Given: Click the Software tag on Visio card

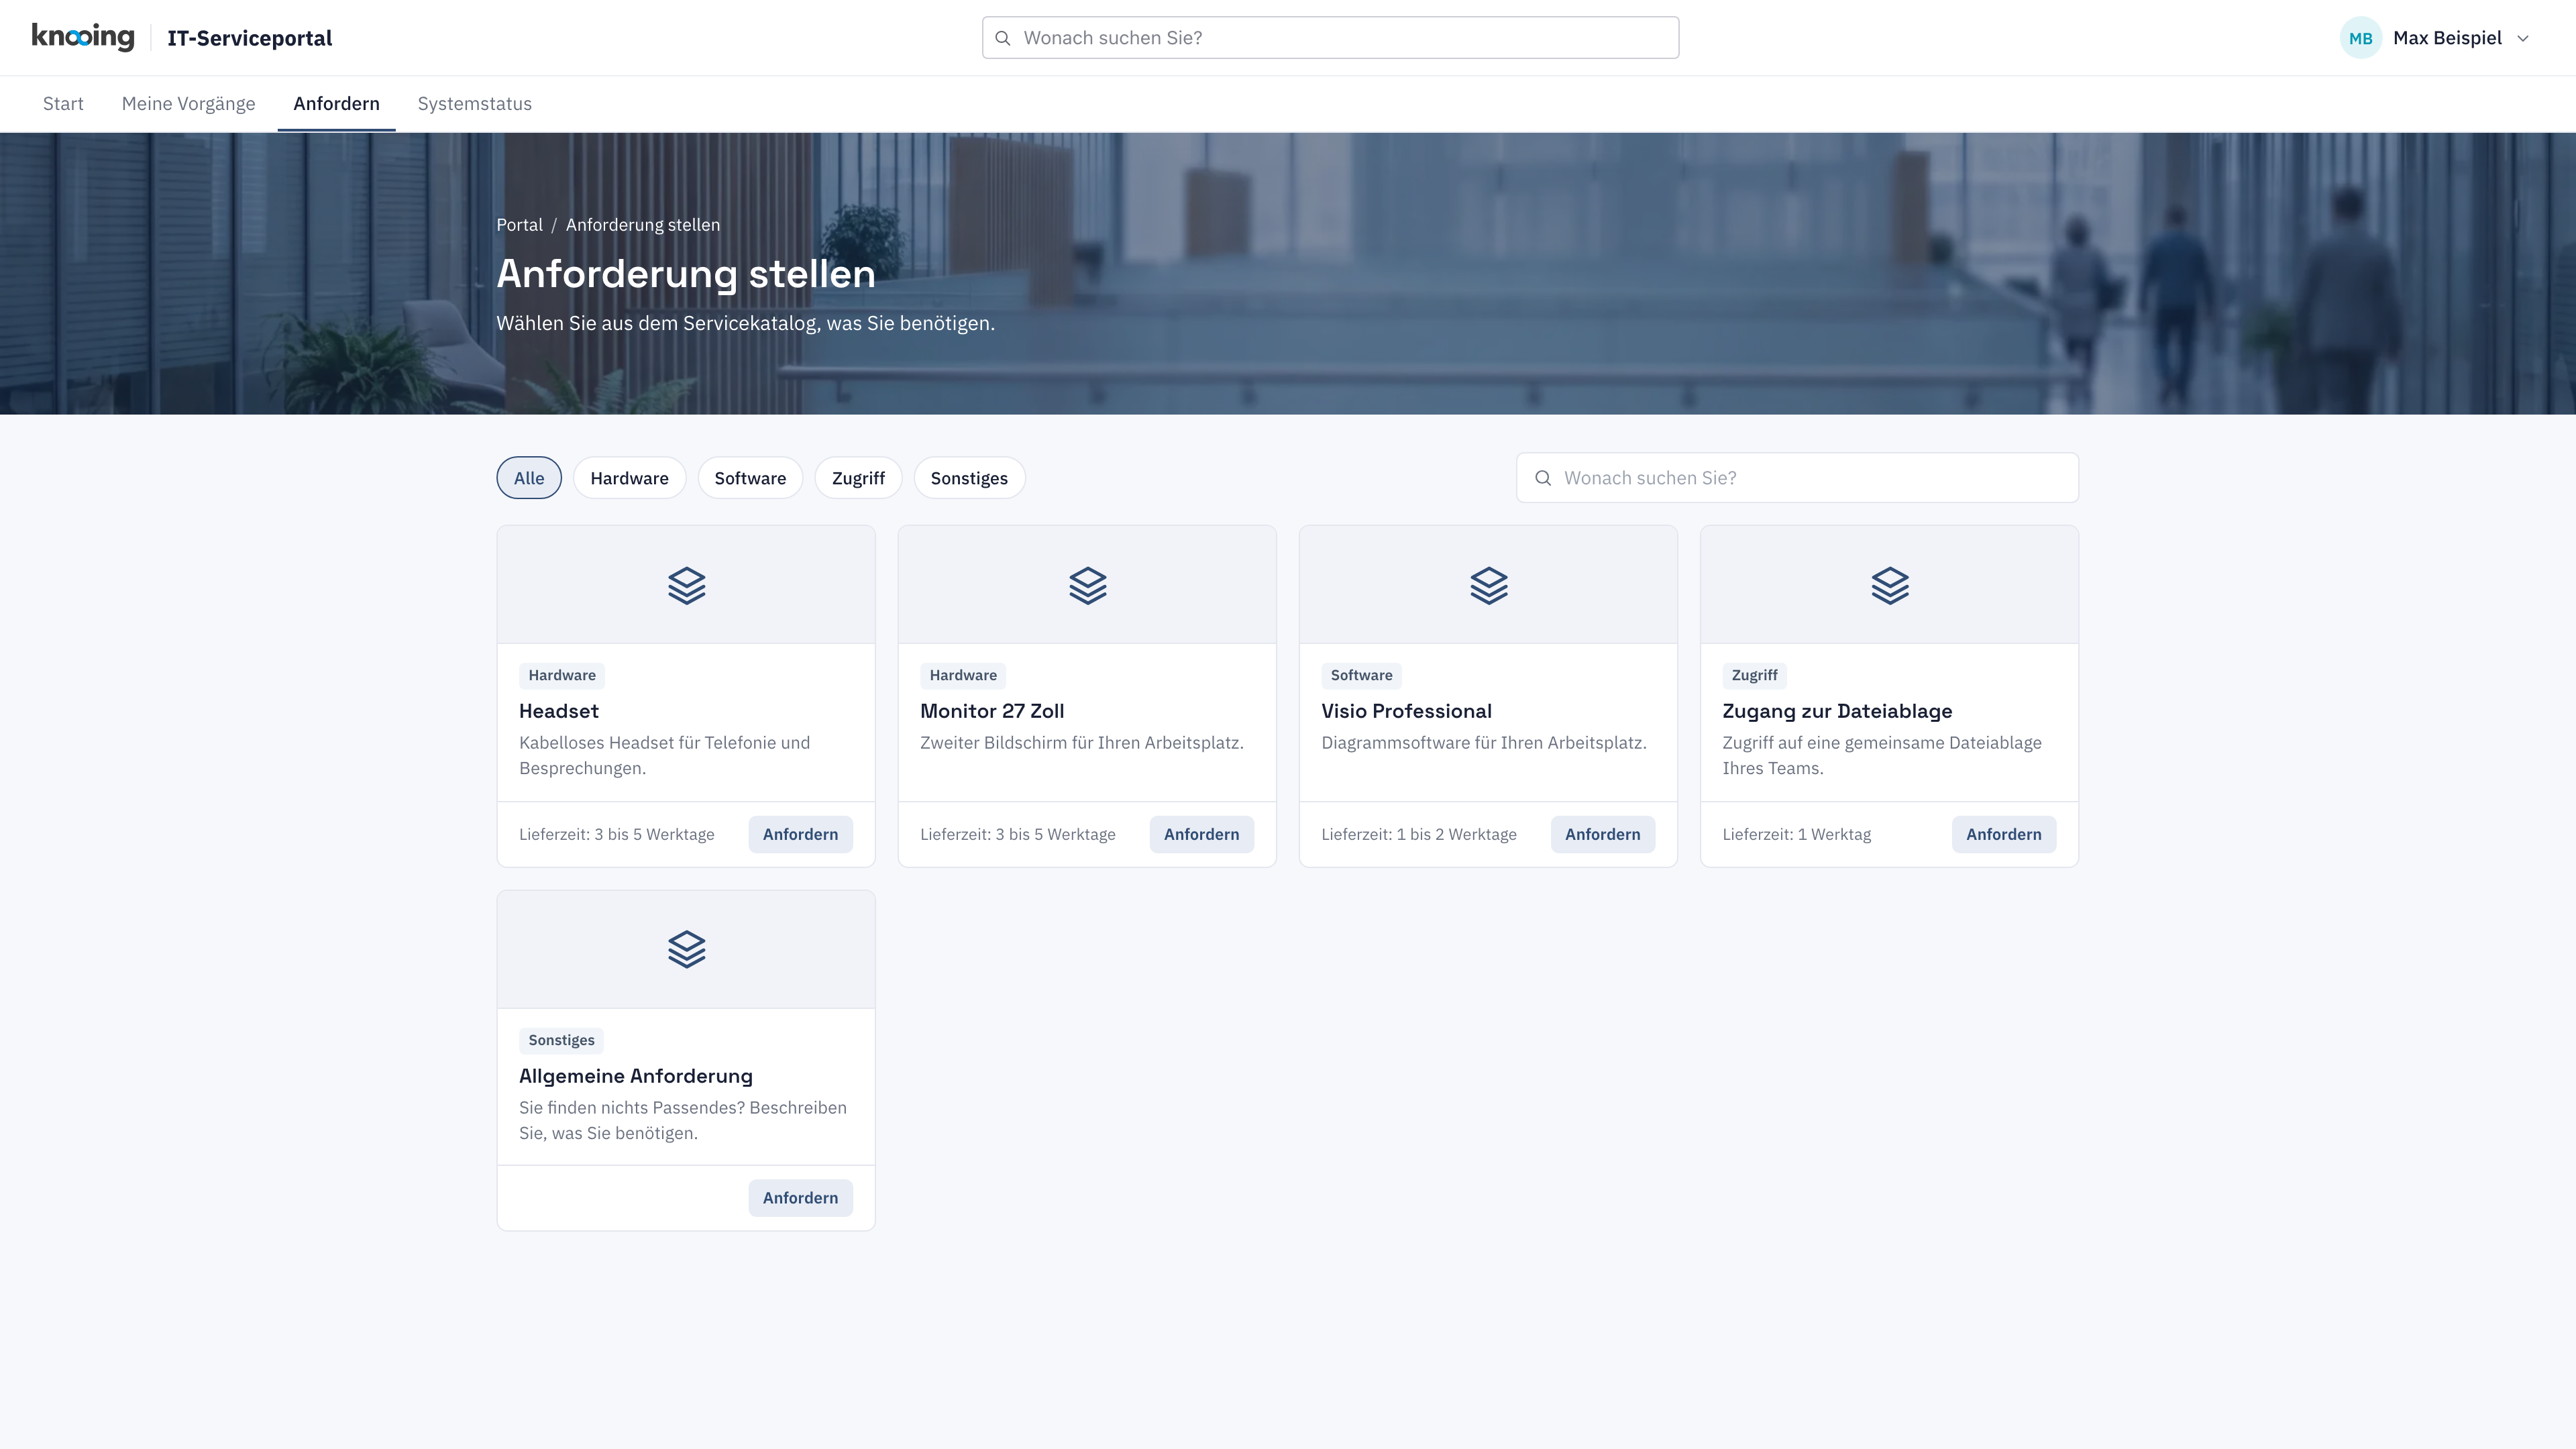Looking at the screenshot, I should (1361, 675).
